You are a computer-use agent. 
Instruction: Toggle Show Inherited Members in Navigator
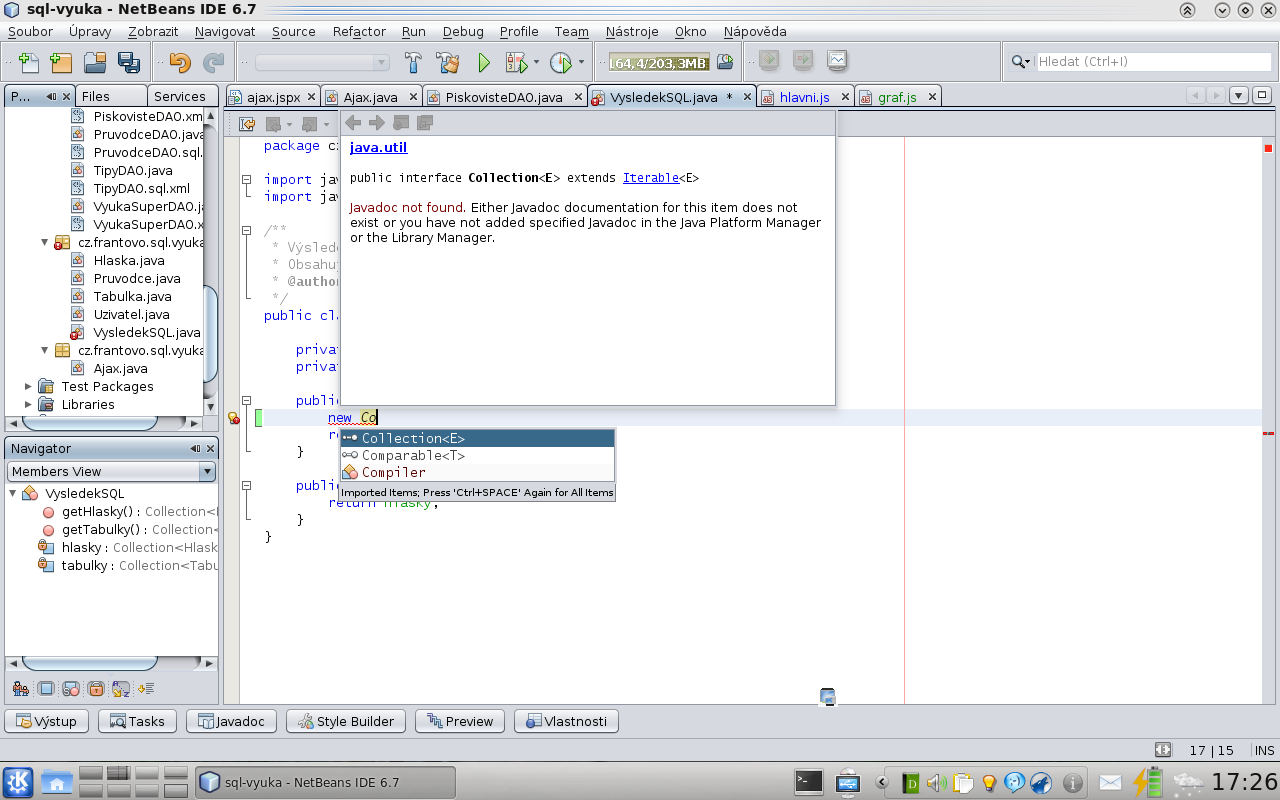tap(20, 688)
